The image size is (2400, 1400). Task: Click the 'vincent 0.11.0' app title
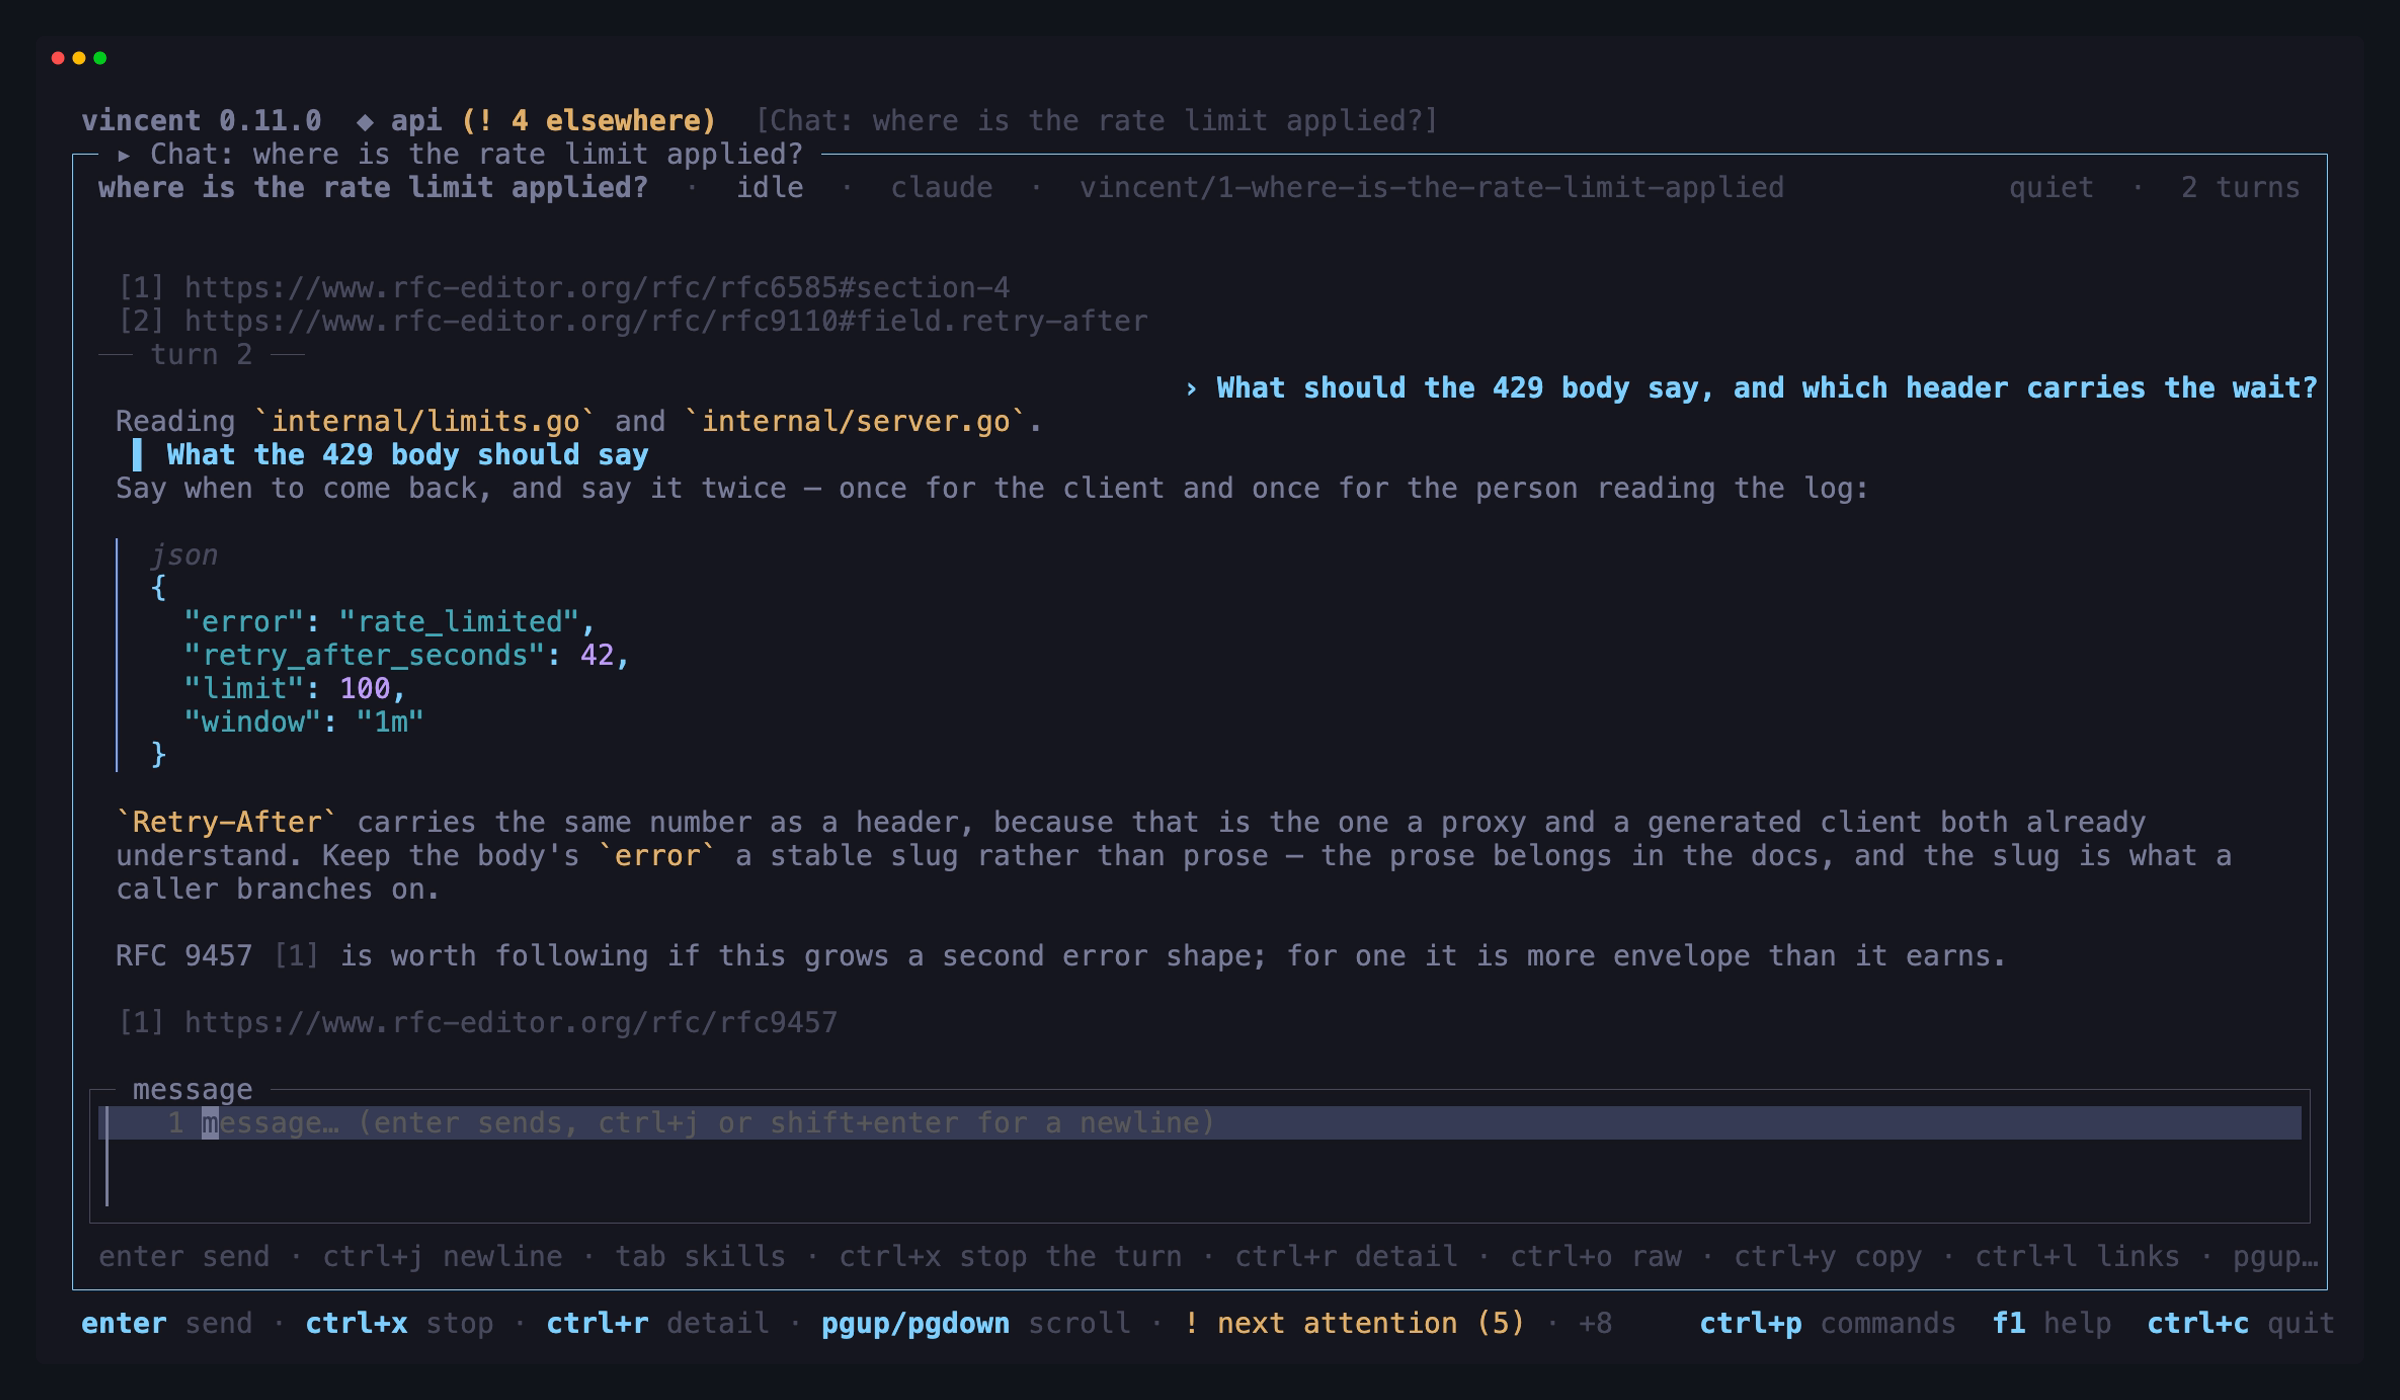[201, 121]
